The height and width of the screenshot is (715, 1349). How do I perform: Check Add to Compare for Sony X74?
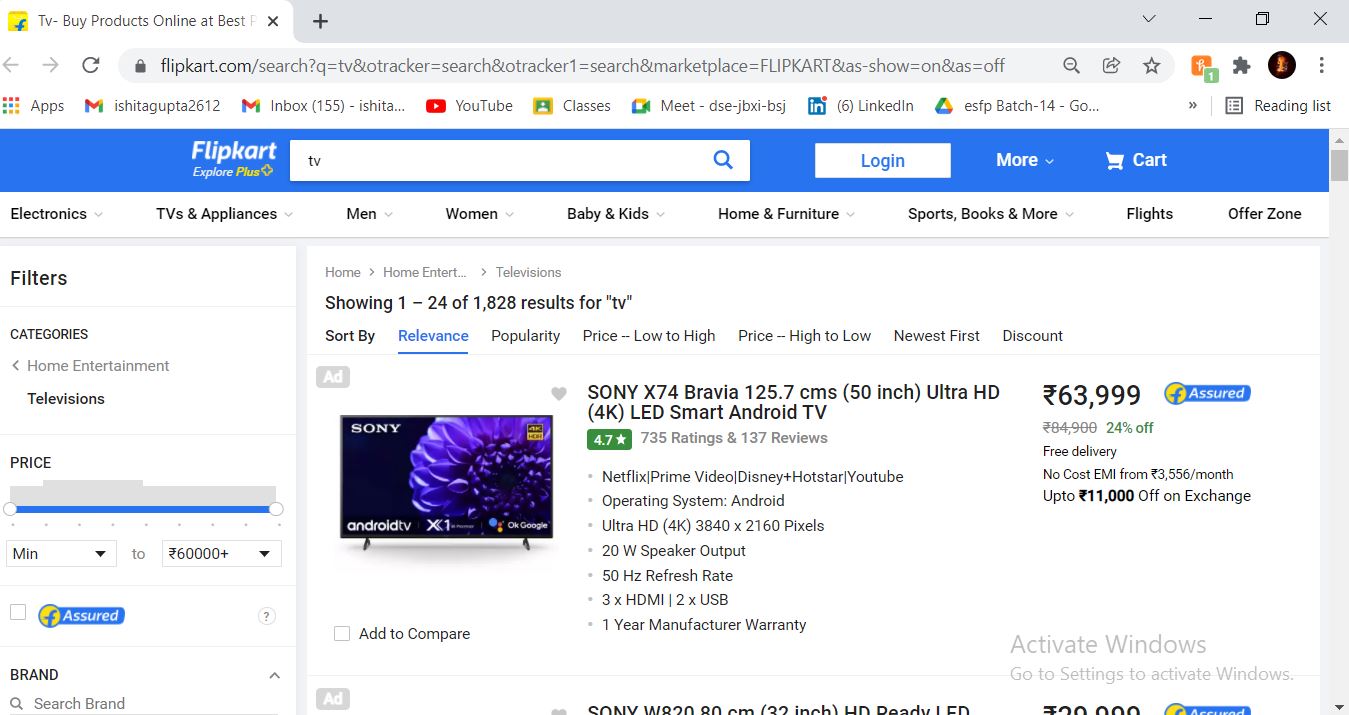[x=342, y=634]
